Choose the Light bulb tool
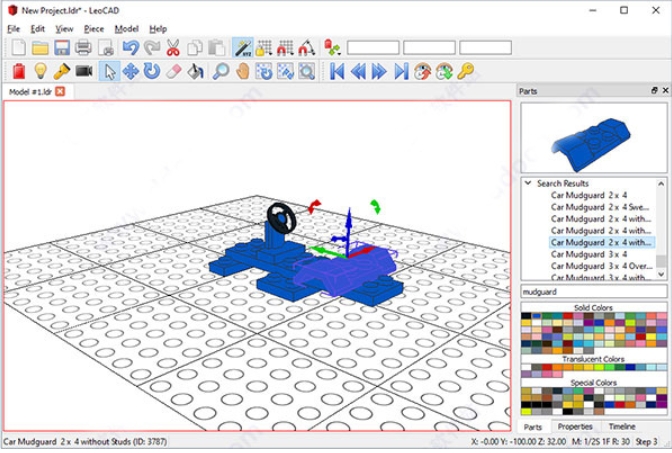 coord(40,71)
